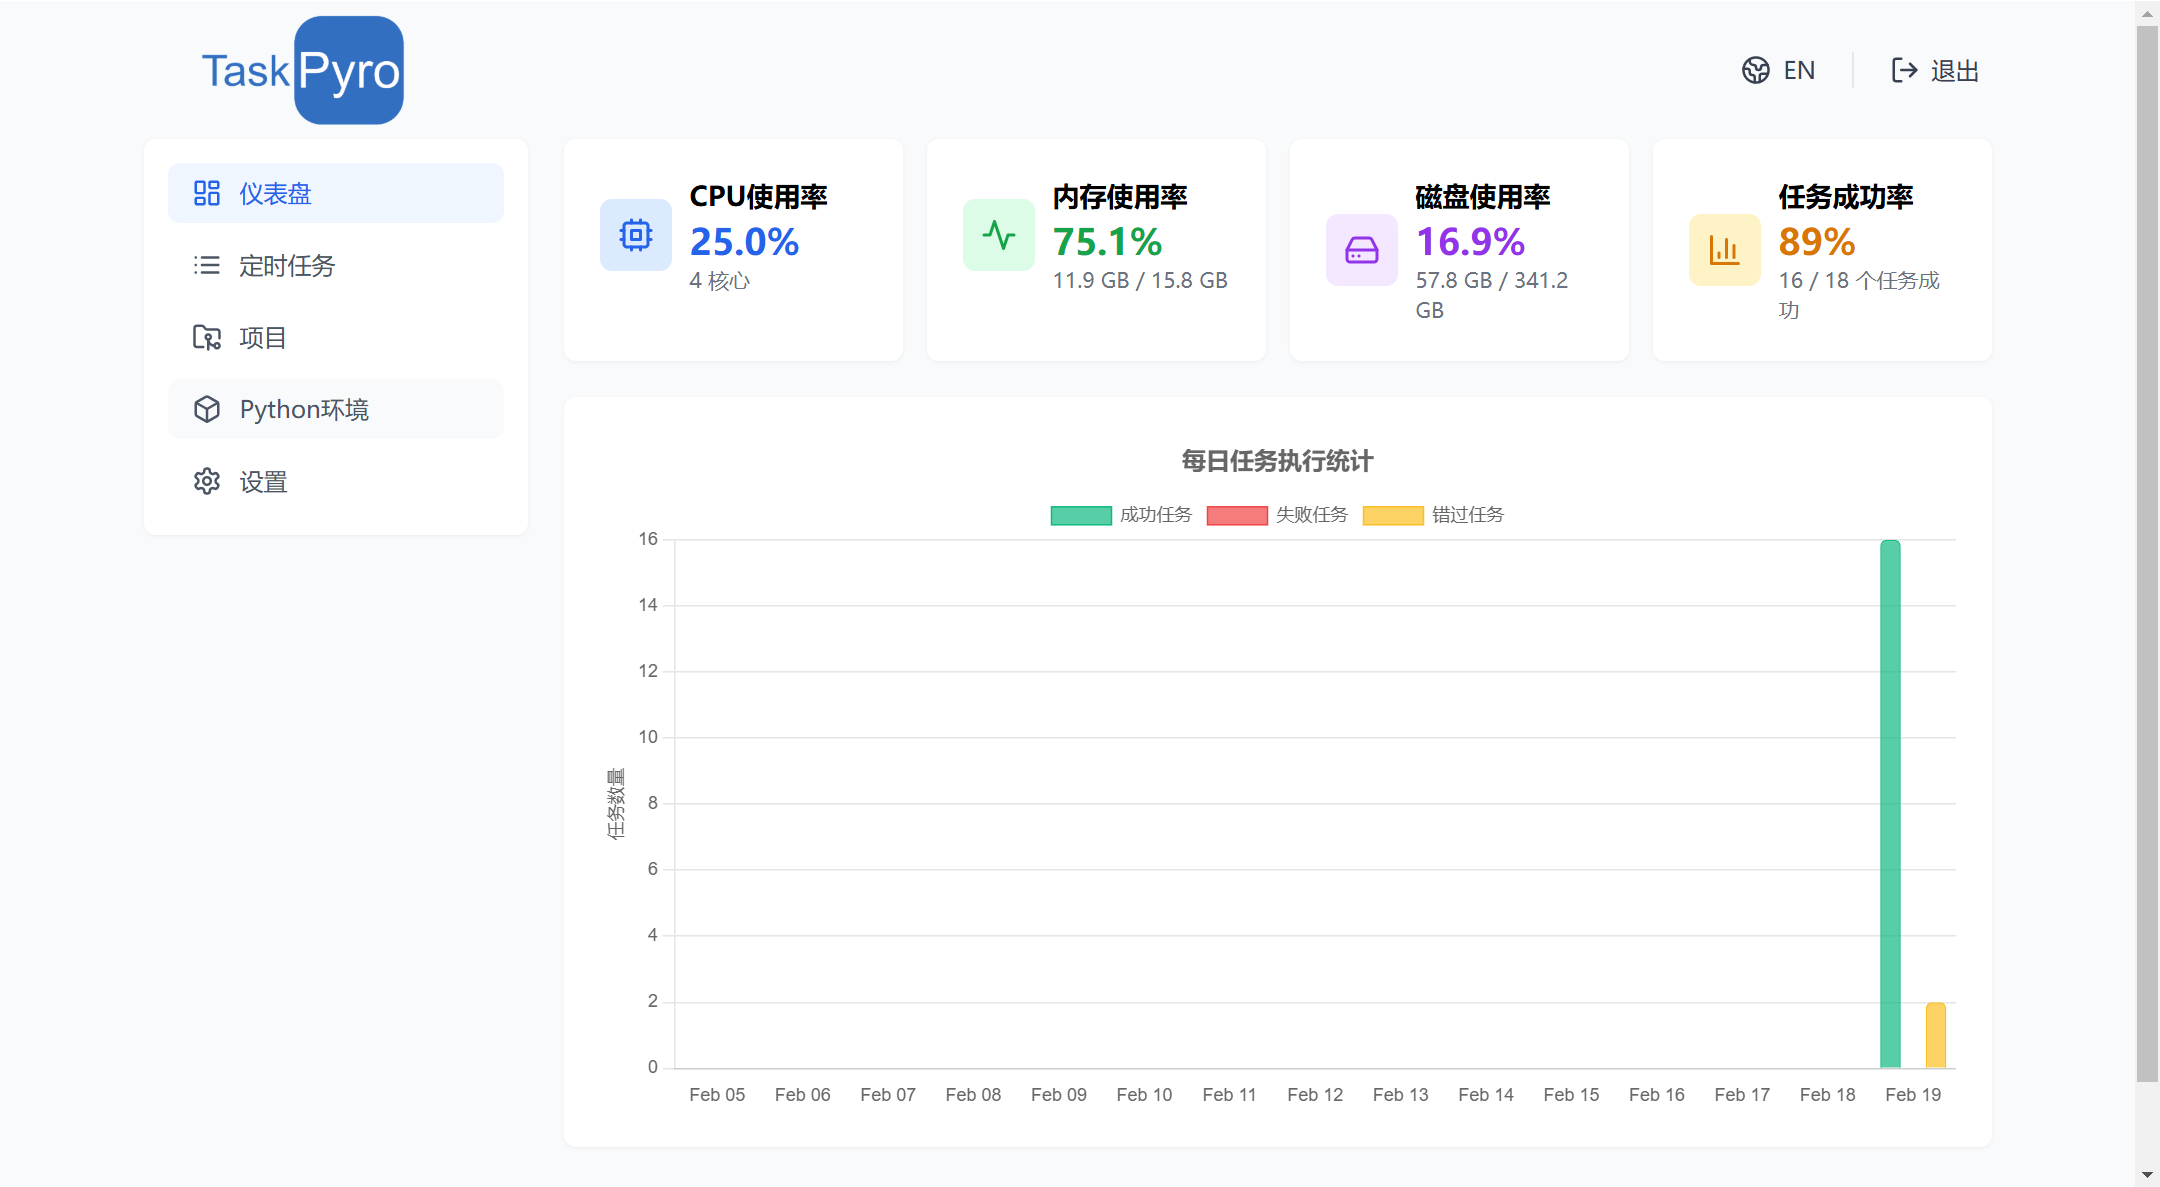Click the disk usage drive icon

point(1361,250)
